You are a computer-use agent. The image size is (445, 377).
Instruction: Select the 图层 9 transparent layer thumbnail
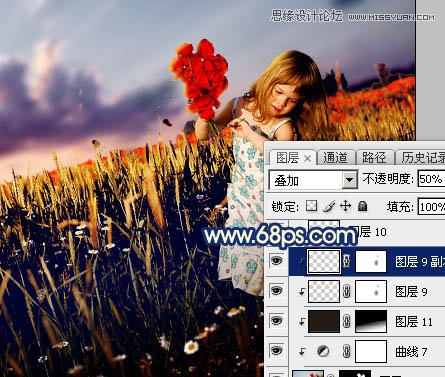click(x=324, y=291)
